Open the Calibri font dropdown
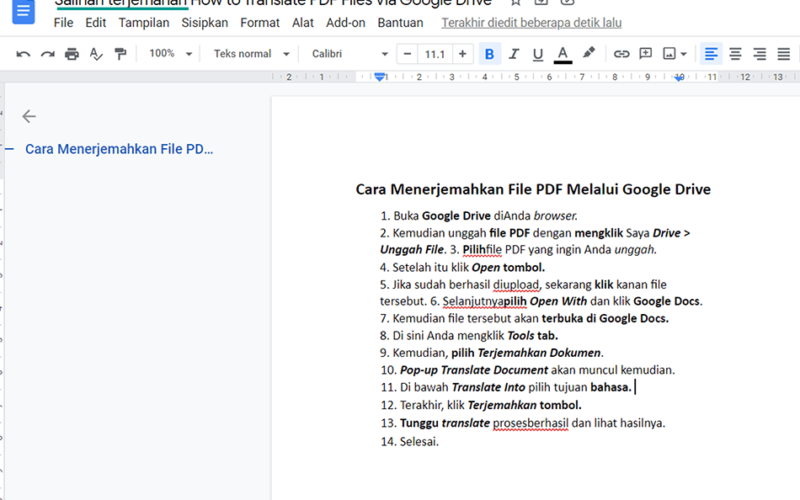This screenshot has height=500, width=800. pos(350,54)
